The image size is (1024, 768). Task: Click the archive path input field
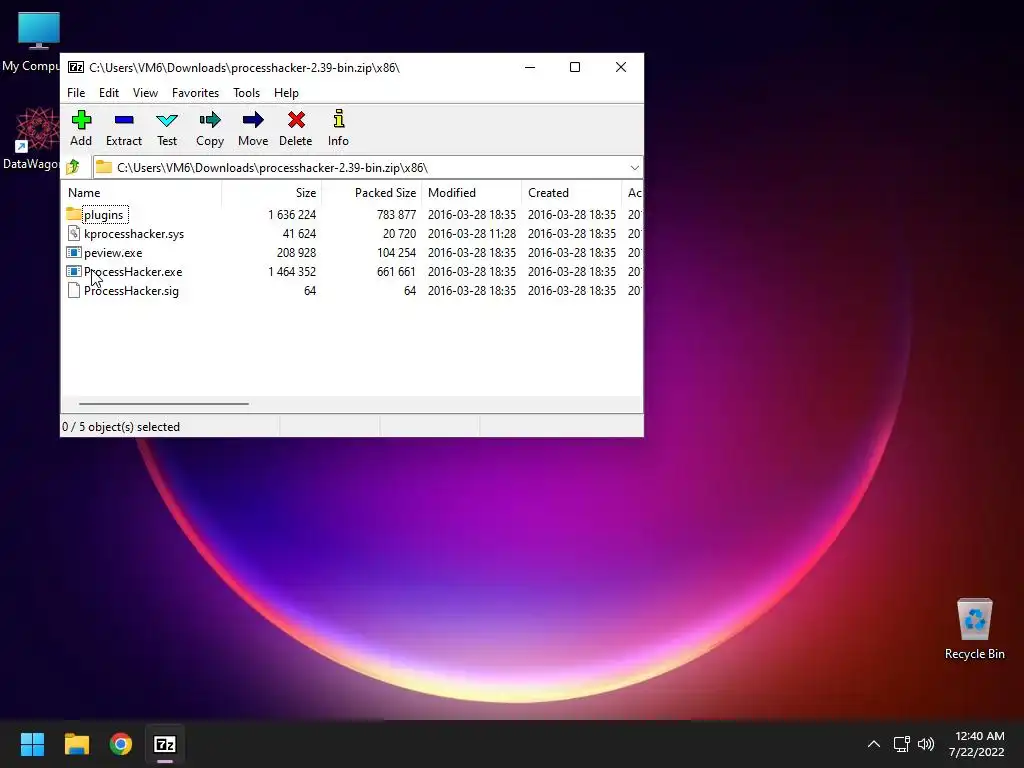coord(369,168)
